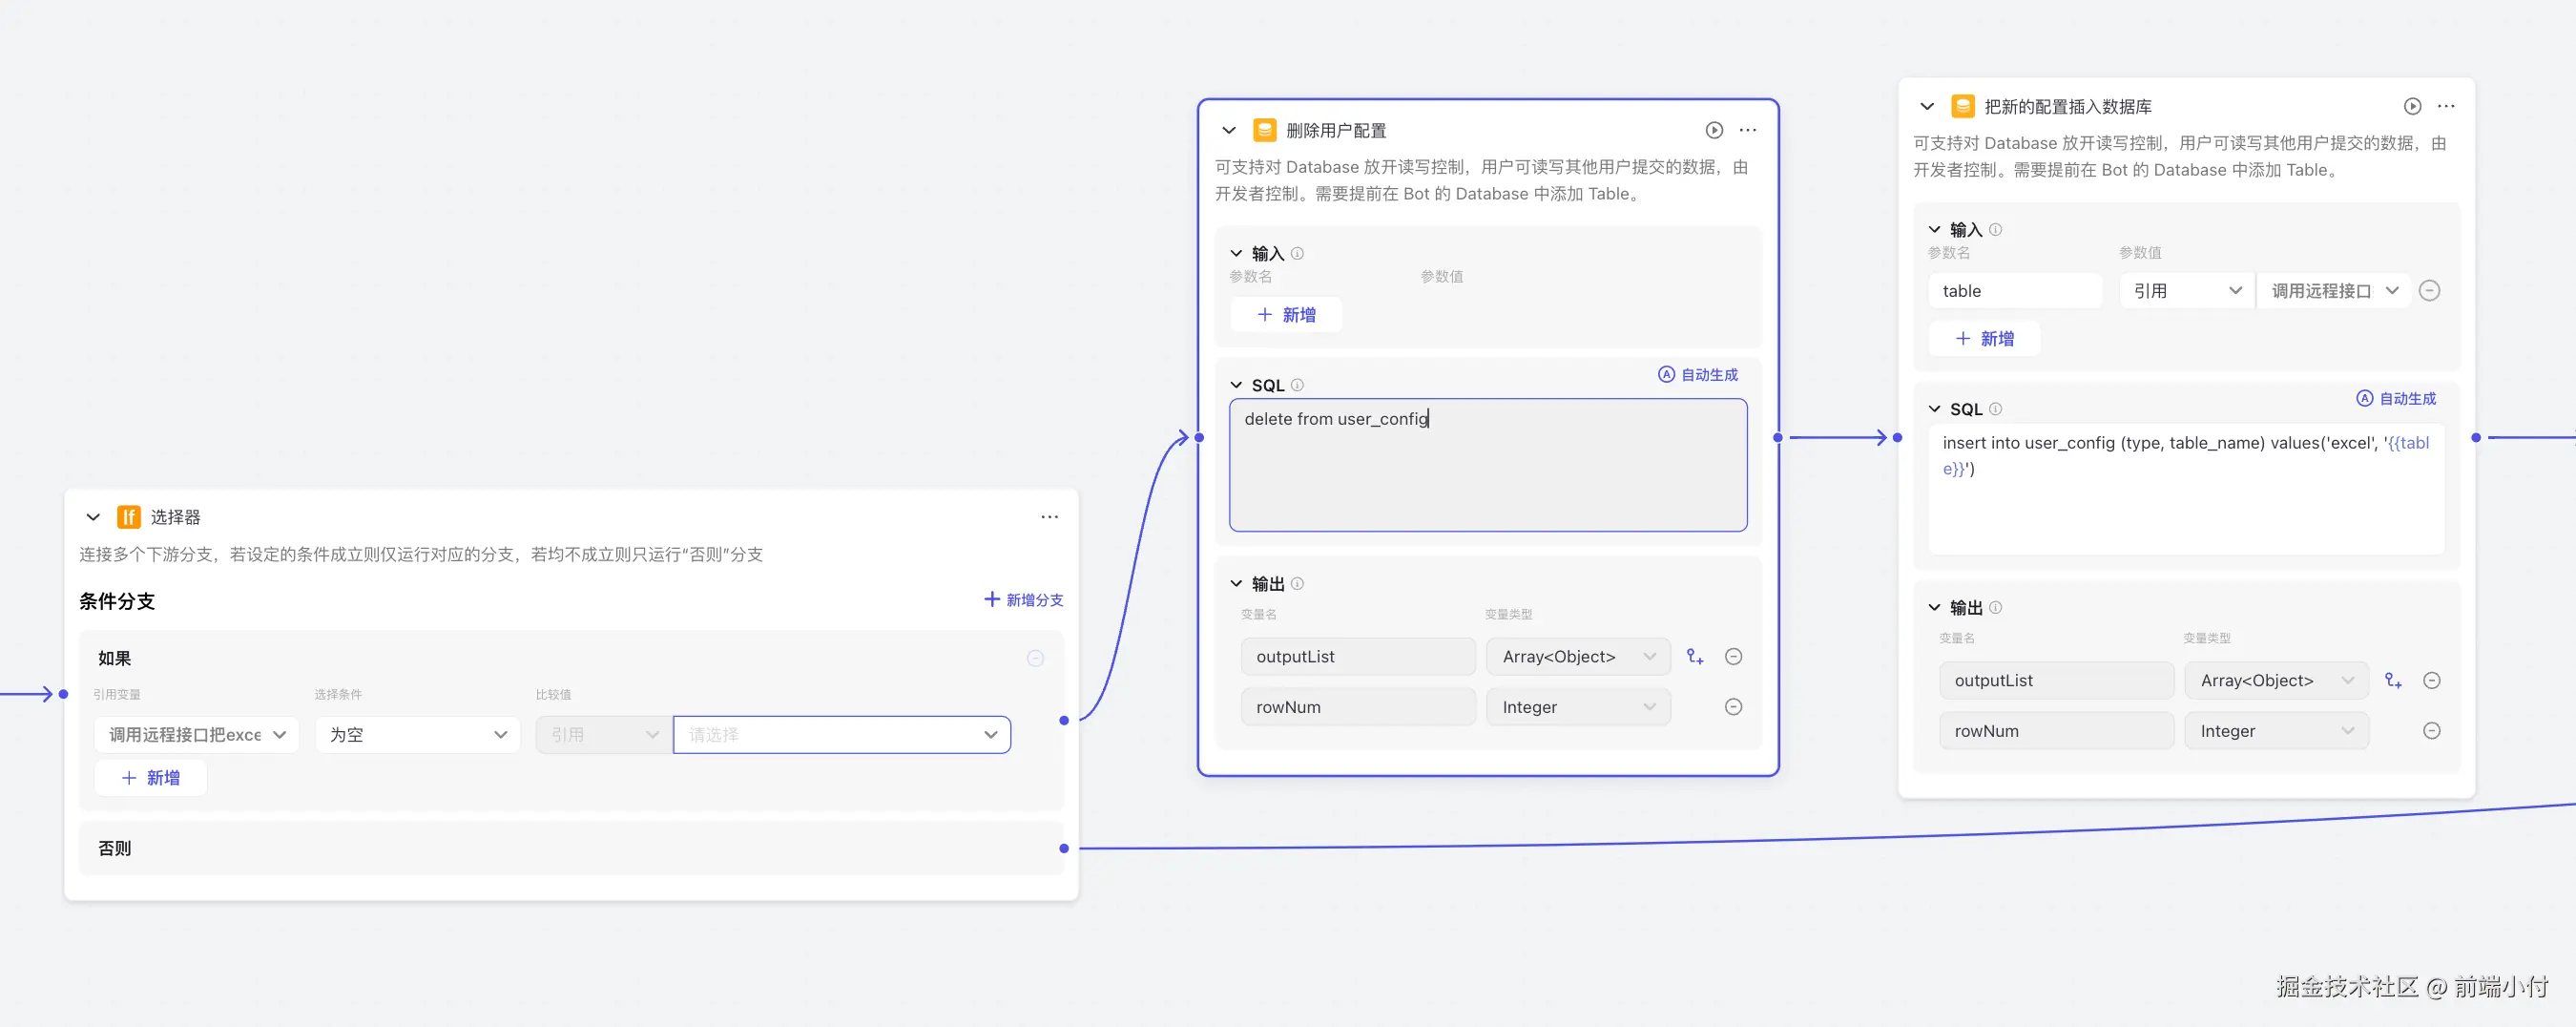This screenshot has width=2576, height=1027.
Task: Open more options for 删除用户配置 node
Action: coord(1747,130)
